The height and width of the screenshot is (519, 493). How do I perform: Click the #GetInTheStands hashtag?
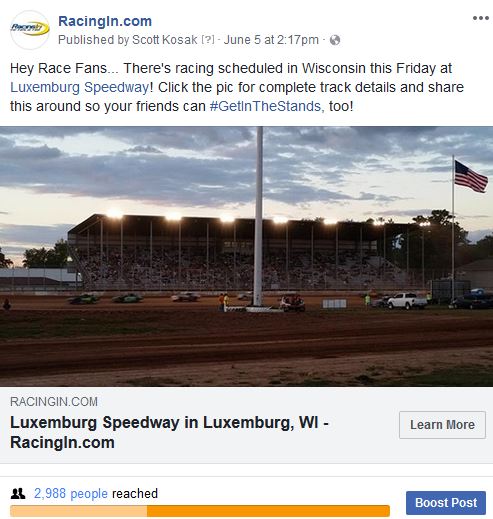coord(266,106)
